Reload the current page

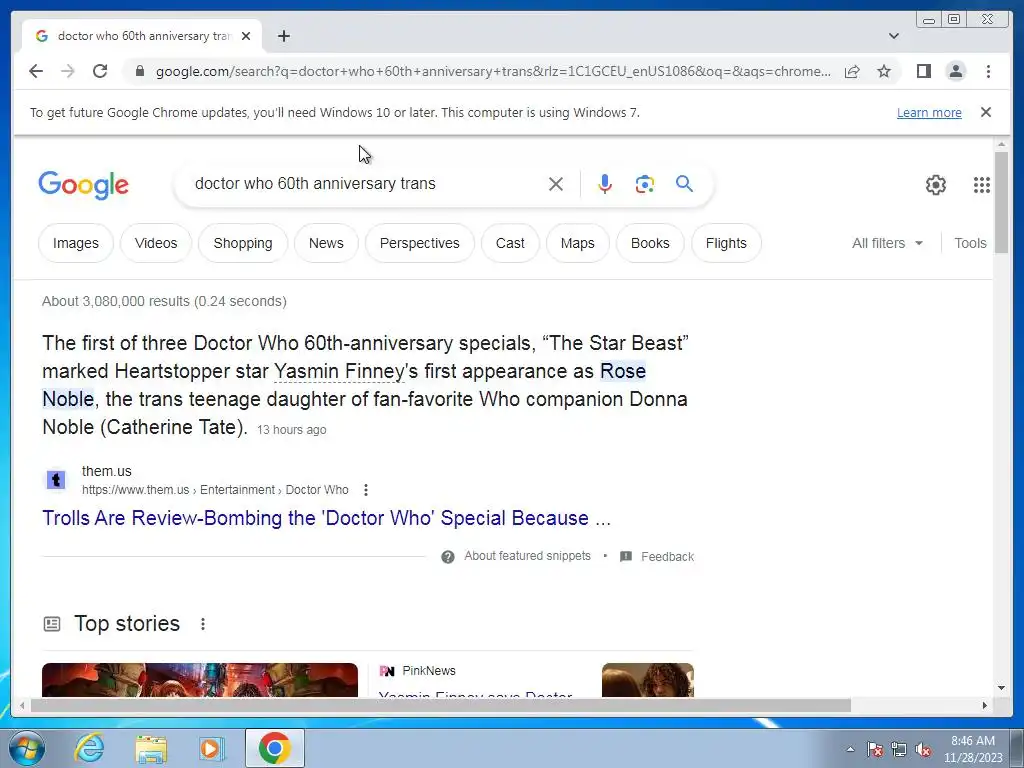coord(100,71)
